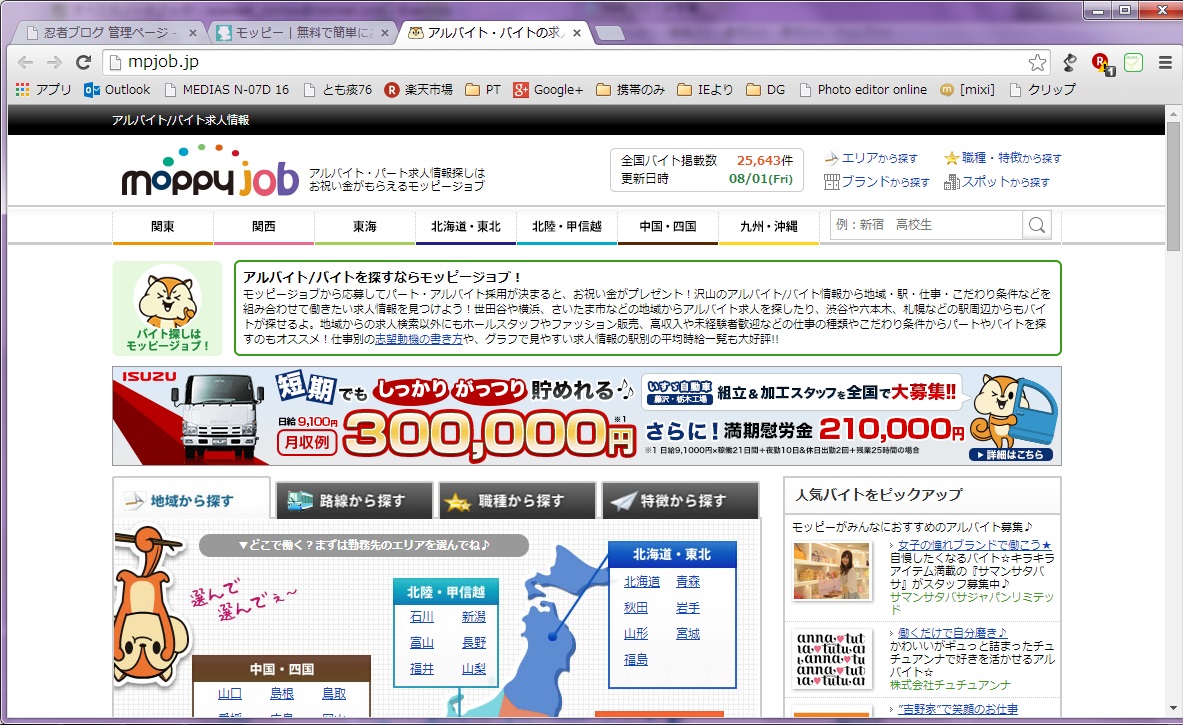Click the search magnifier button
Screen dimensions: 1183x725
(x=1037, y=225)
